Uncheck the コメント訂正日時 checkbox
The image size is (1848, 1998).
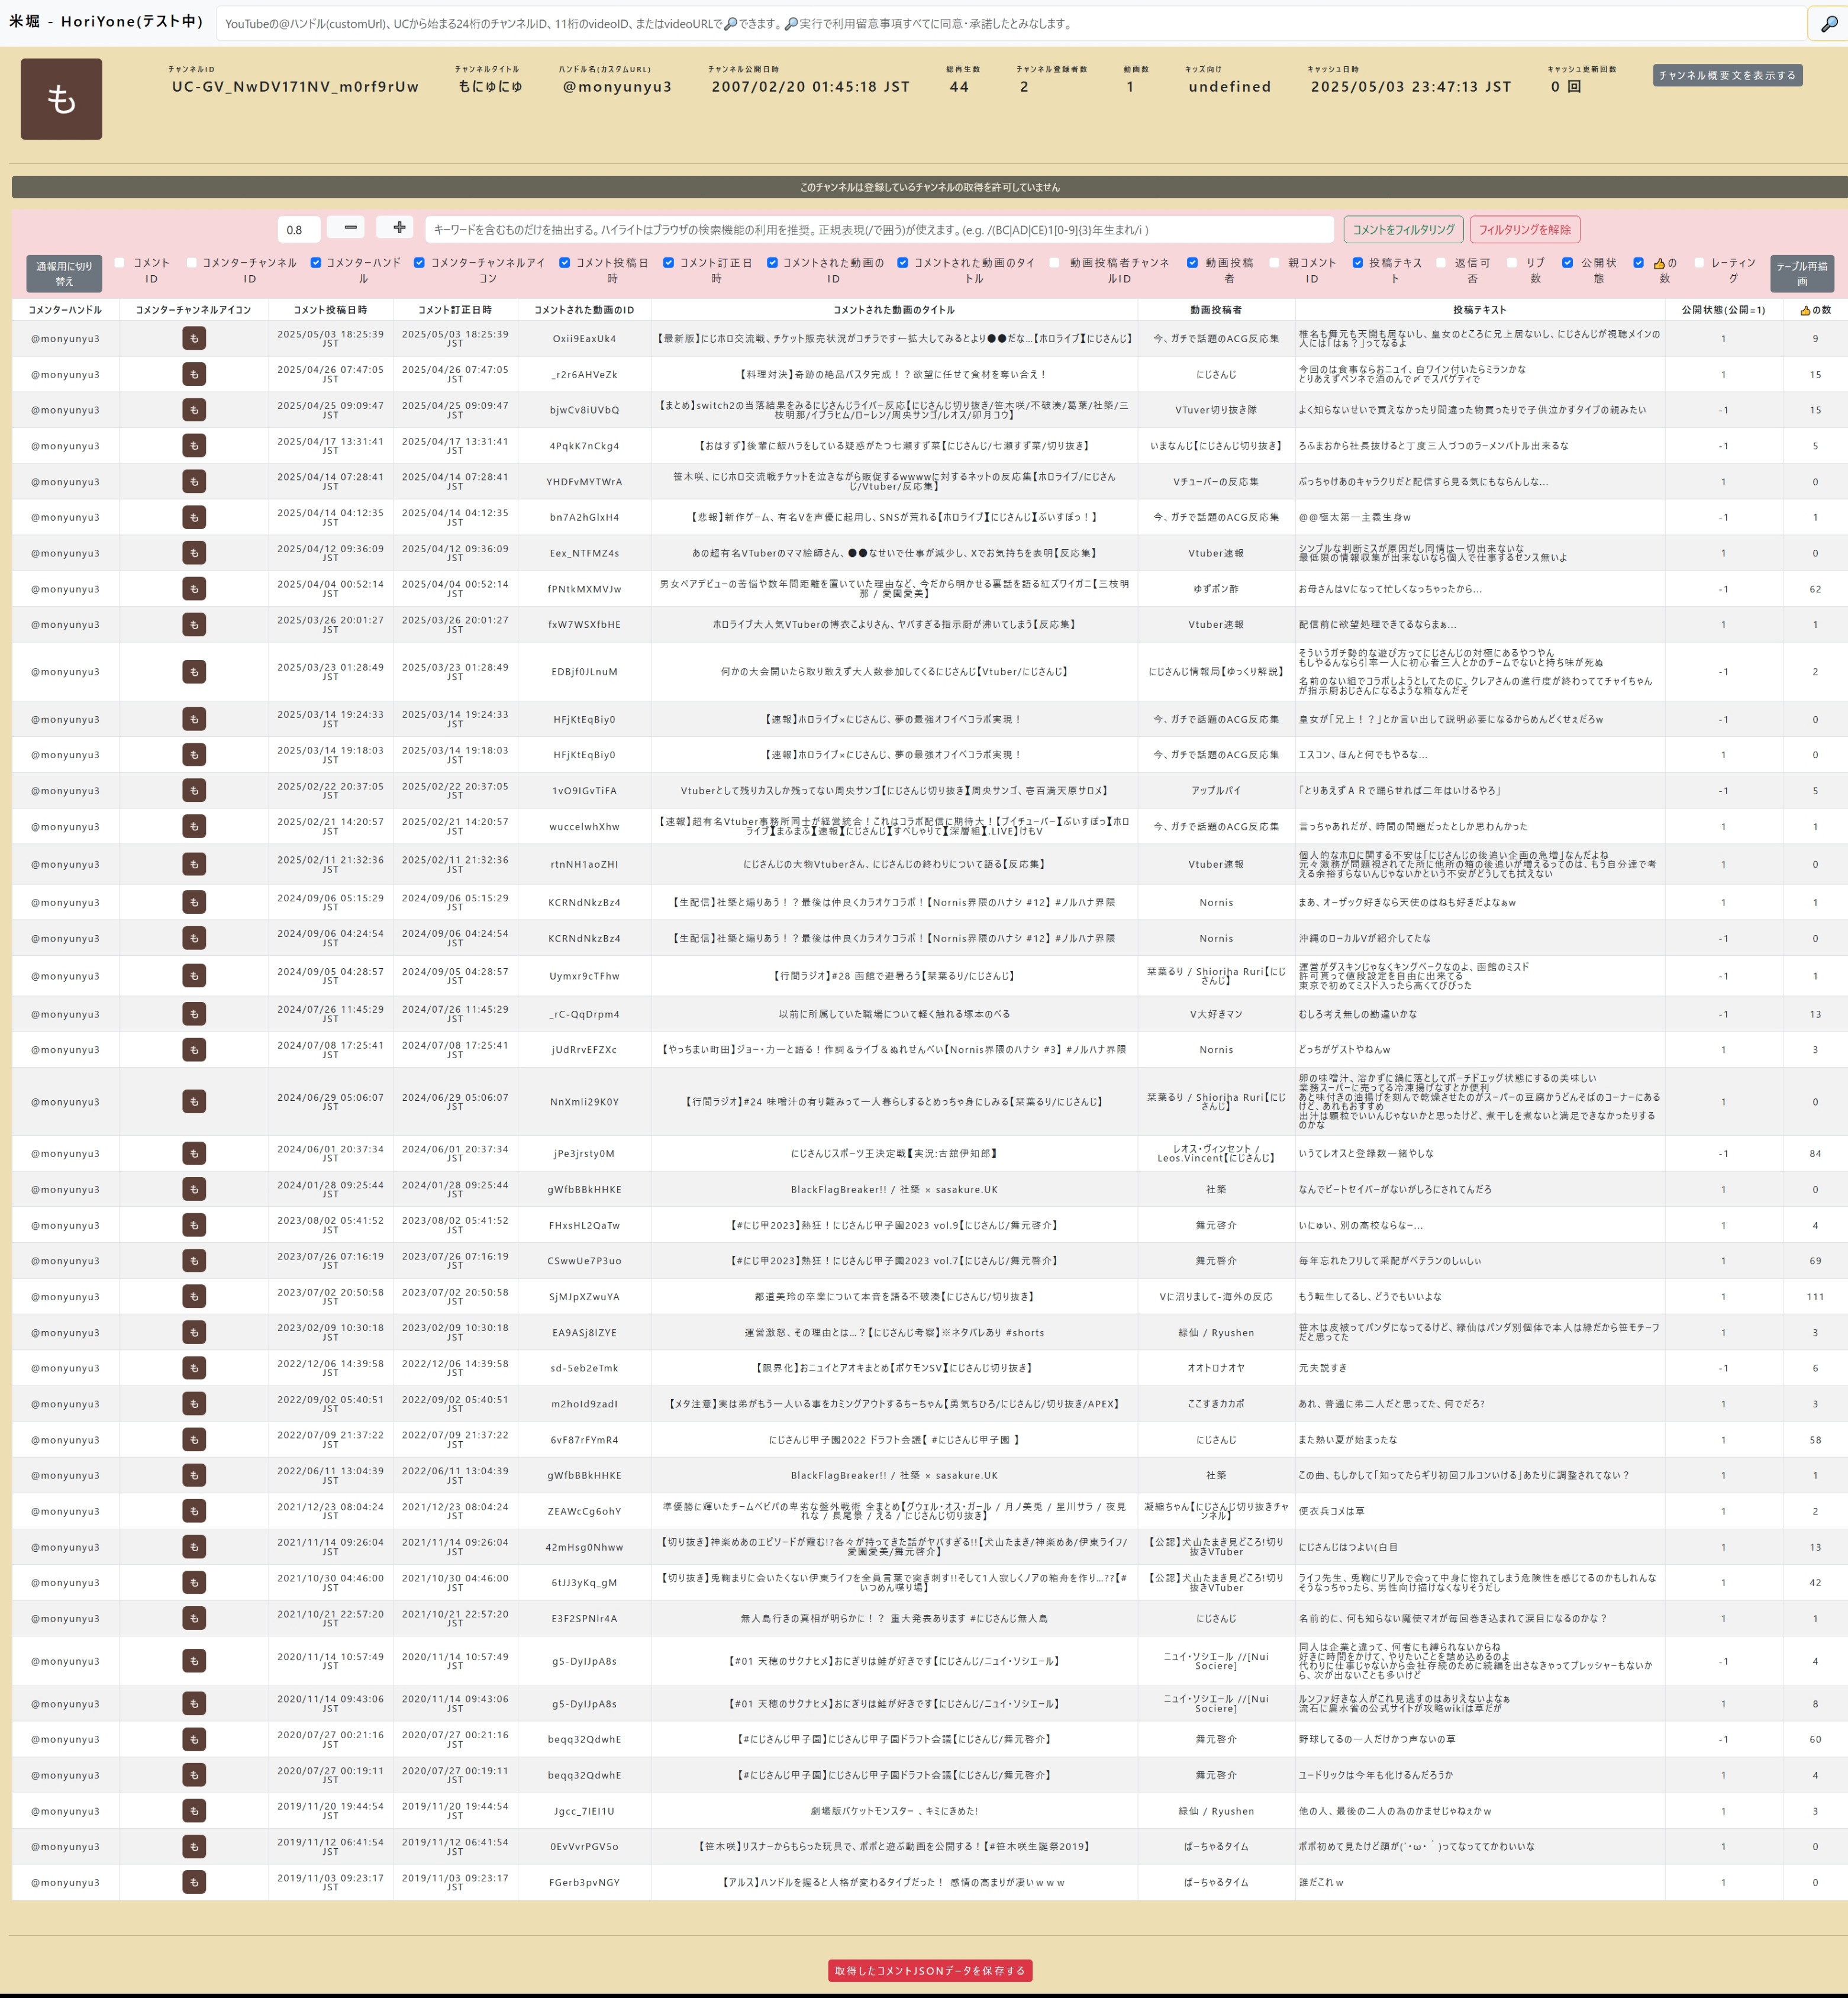[669, 263]
